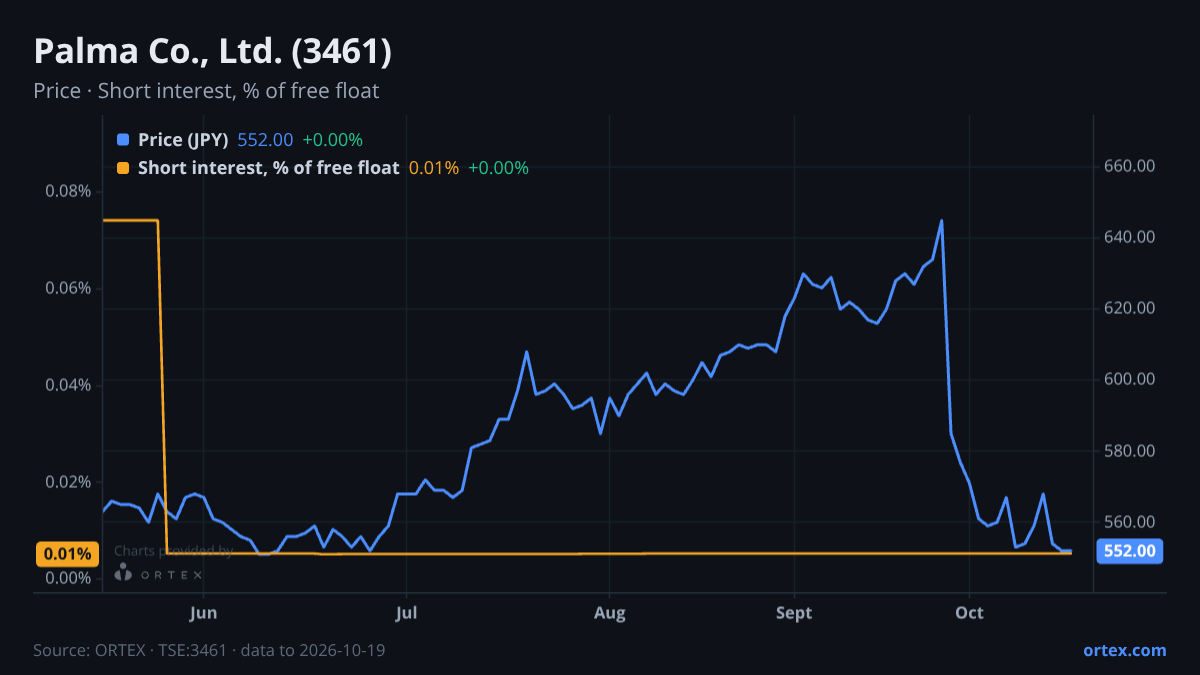Viewport: 1200px width, 675px height.
Task: Click the 620.00 right axis label
Action: (1130, 308)
